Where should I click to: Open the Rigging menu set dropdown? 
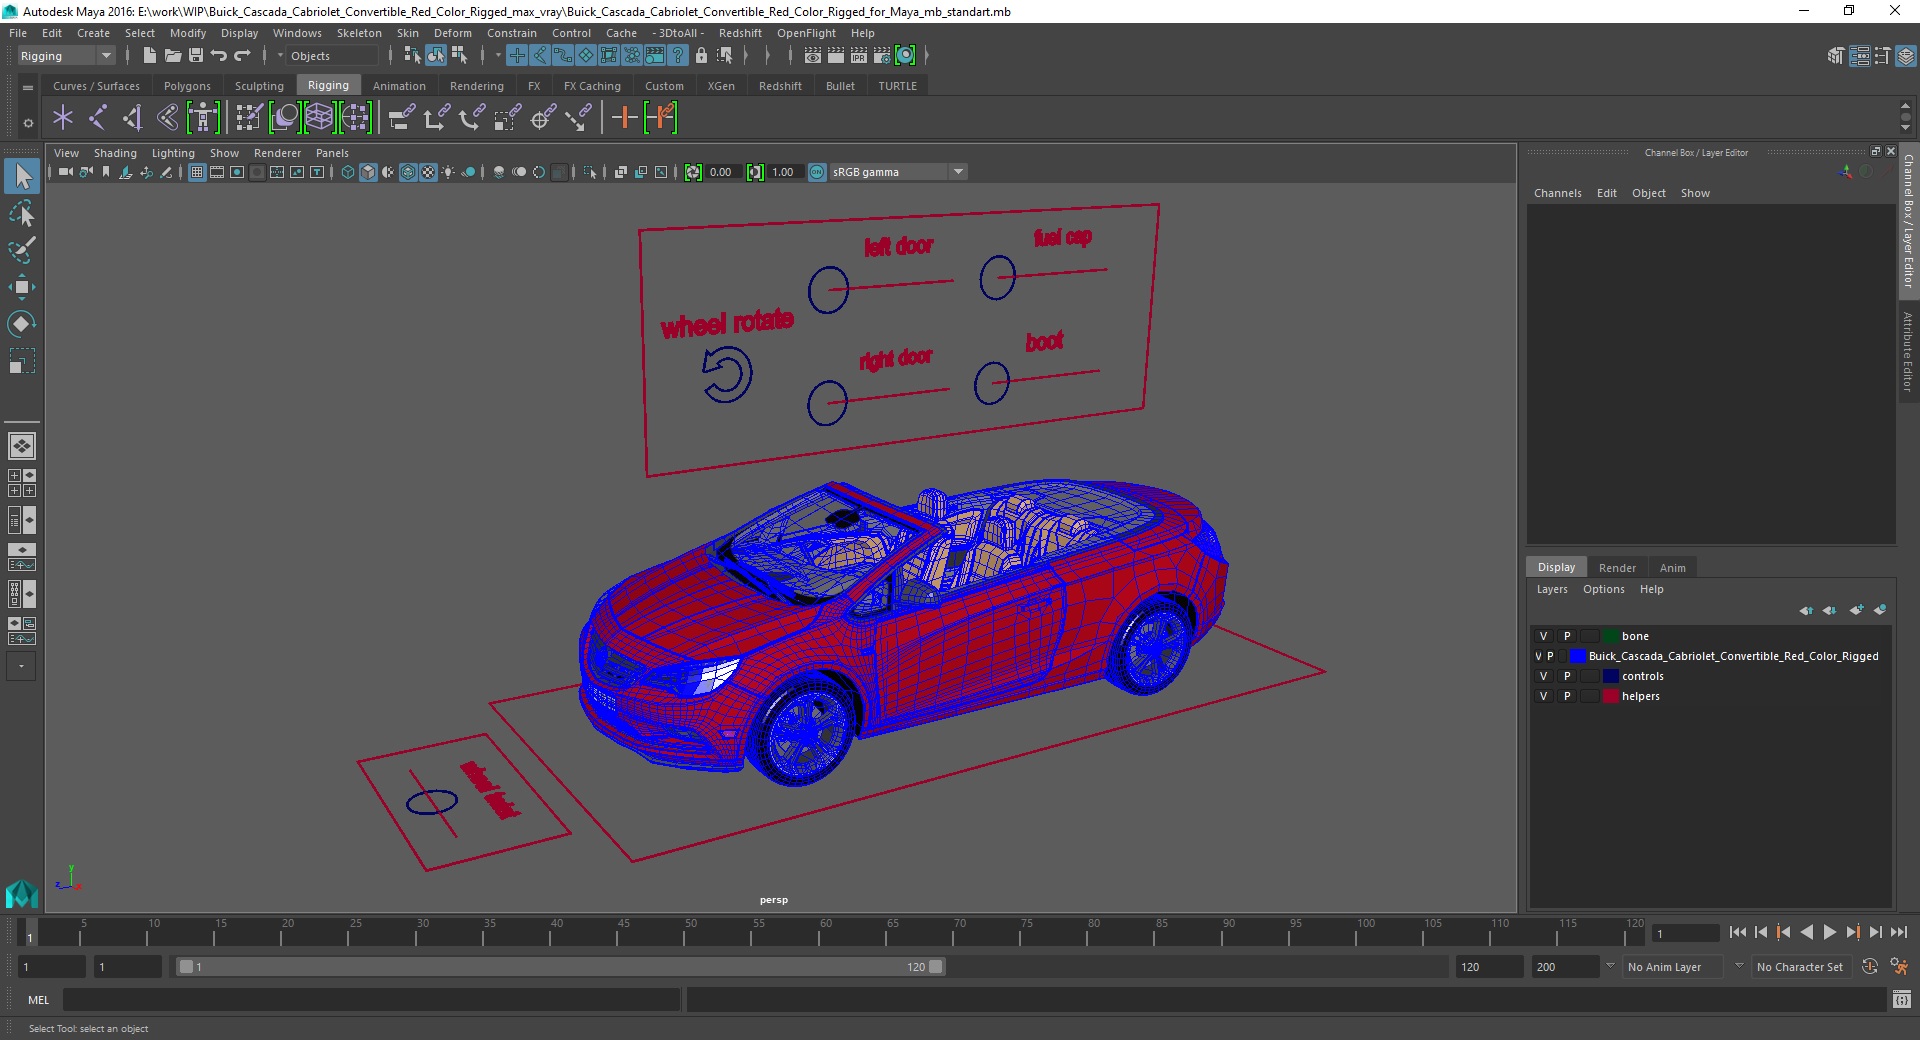66,56
